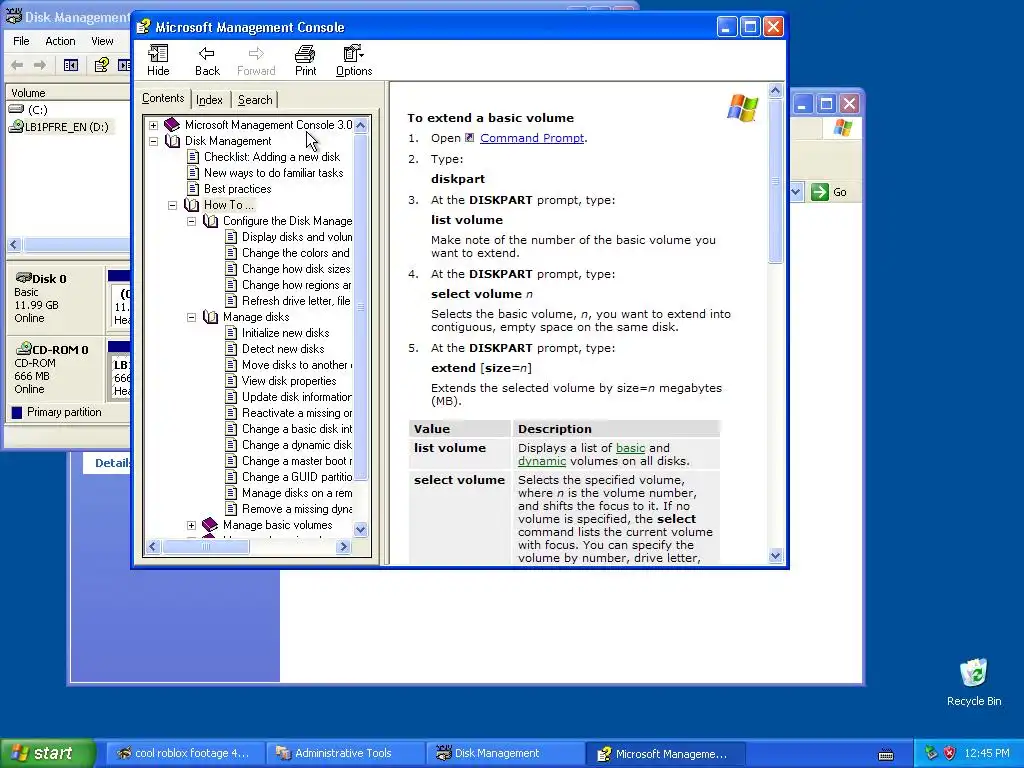Screen dimensions: 1024x768
Task: Click show/hide console tree icon in Disk Management
Action: 71,65
